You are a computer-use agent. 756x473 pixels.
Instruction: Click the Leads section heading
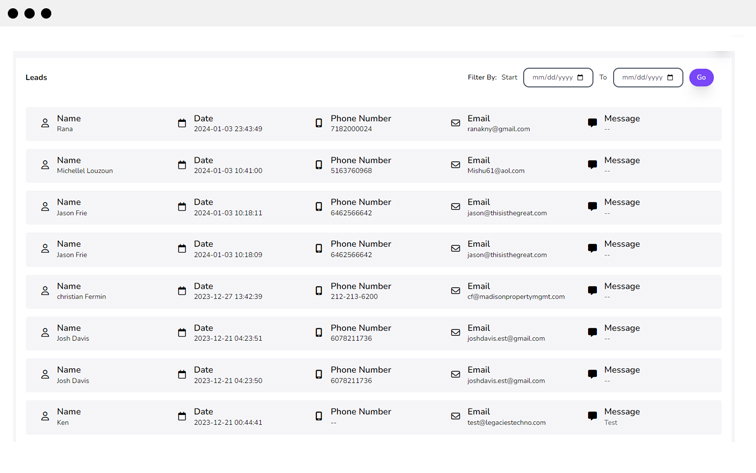pyautogui.click(x=36, y=77)
